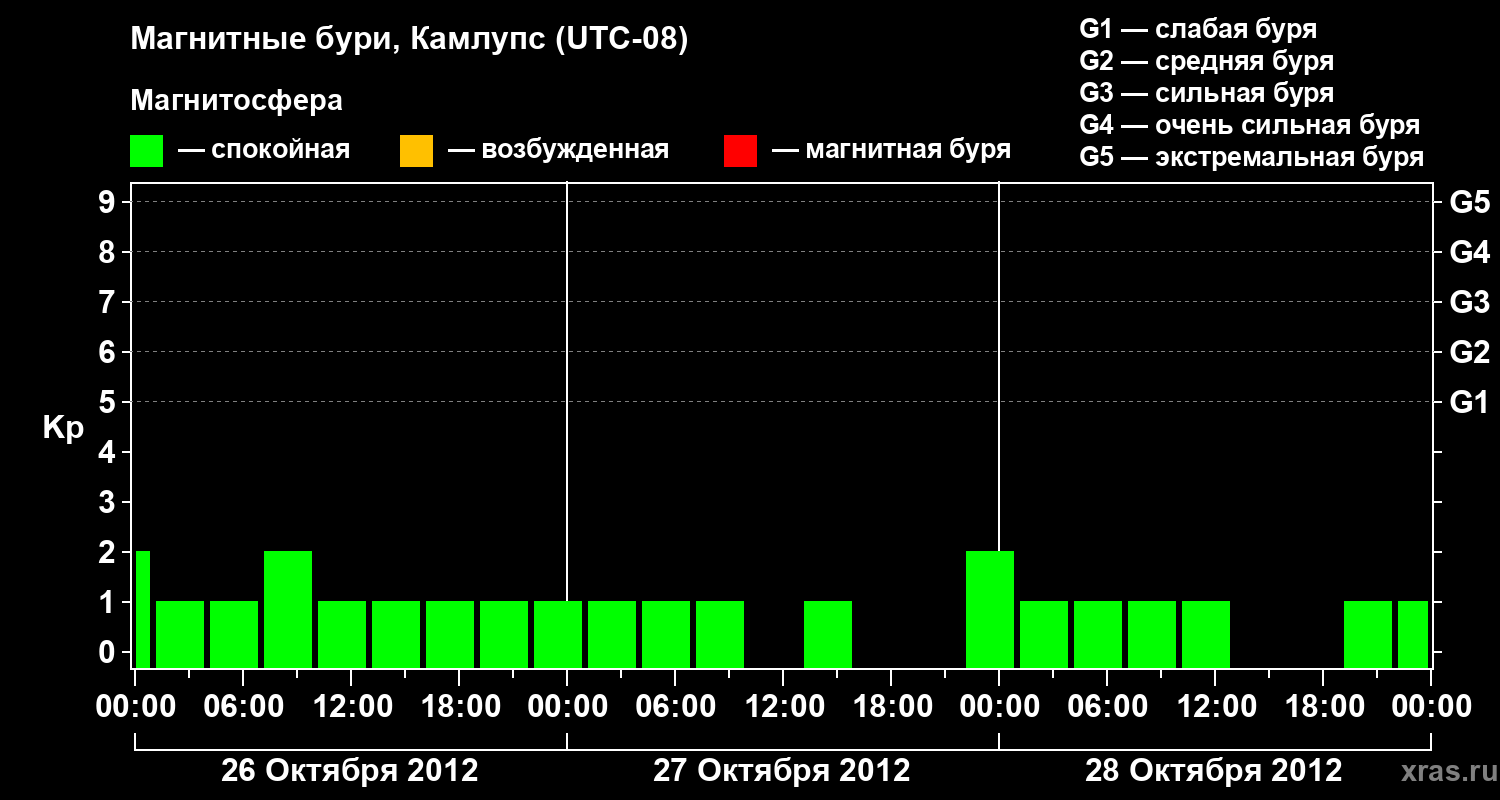Click the isolated Kp 1 bar after 12:00 on 27 October
Screen dimensions: 1500x800
point(828,634)
